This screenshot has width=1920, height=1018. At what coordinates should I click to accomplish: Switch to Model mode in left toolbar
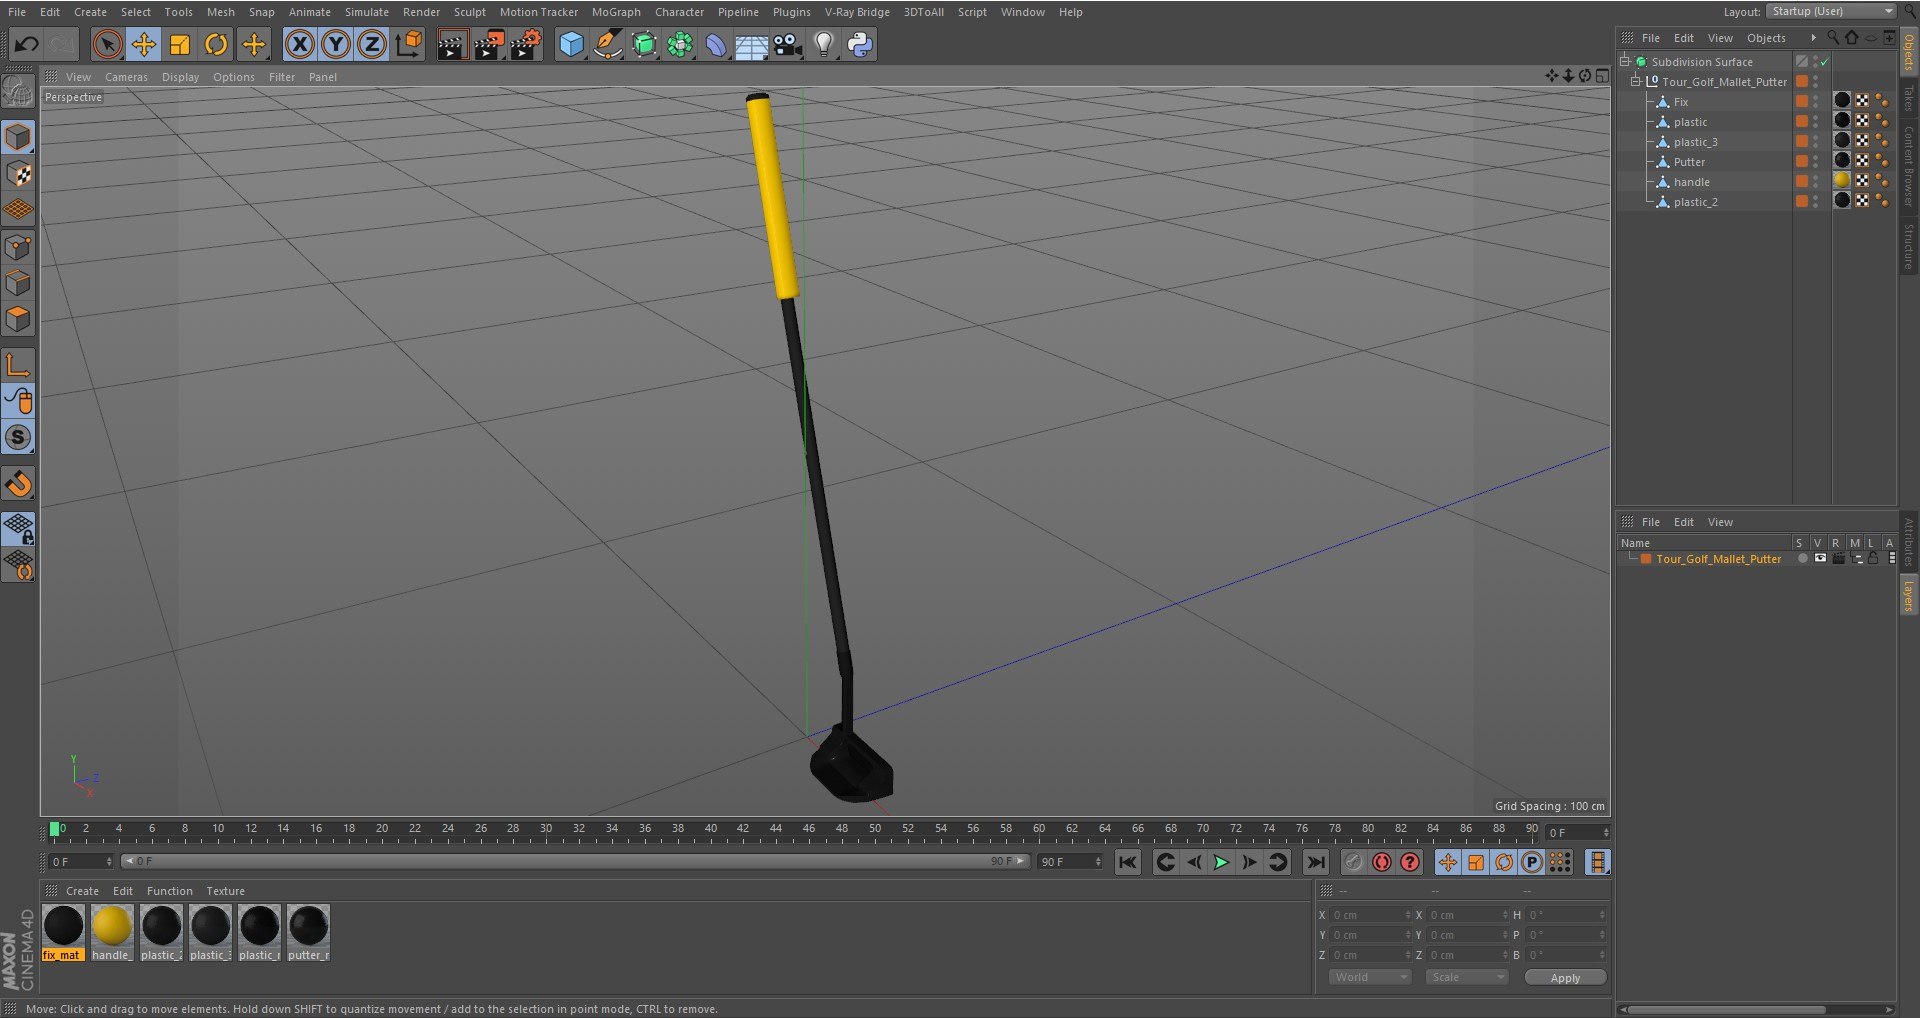18,137
